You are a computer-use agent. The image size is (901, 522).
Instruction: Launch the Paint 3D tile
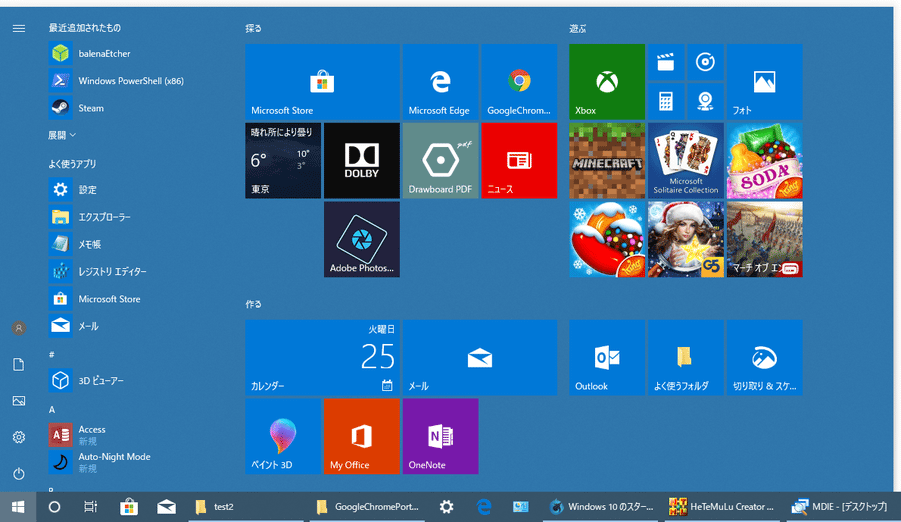tap(283, 436)
